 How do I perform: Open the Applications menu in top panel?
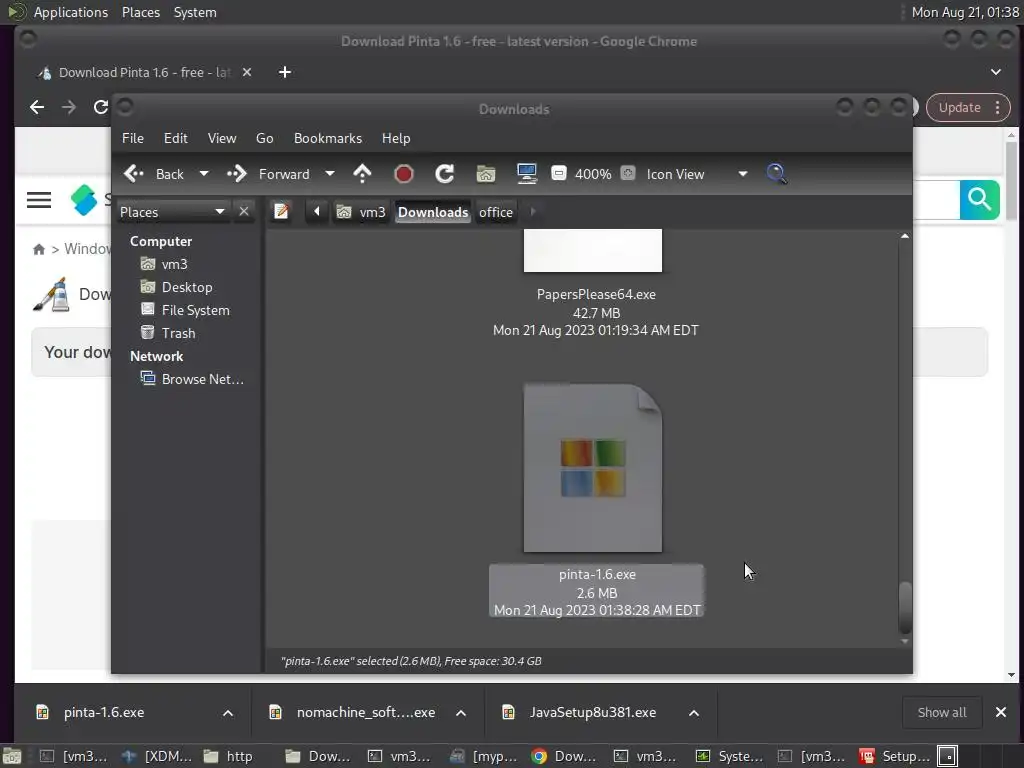[x=71, y=12]
